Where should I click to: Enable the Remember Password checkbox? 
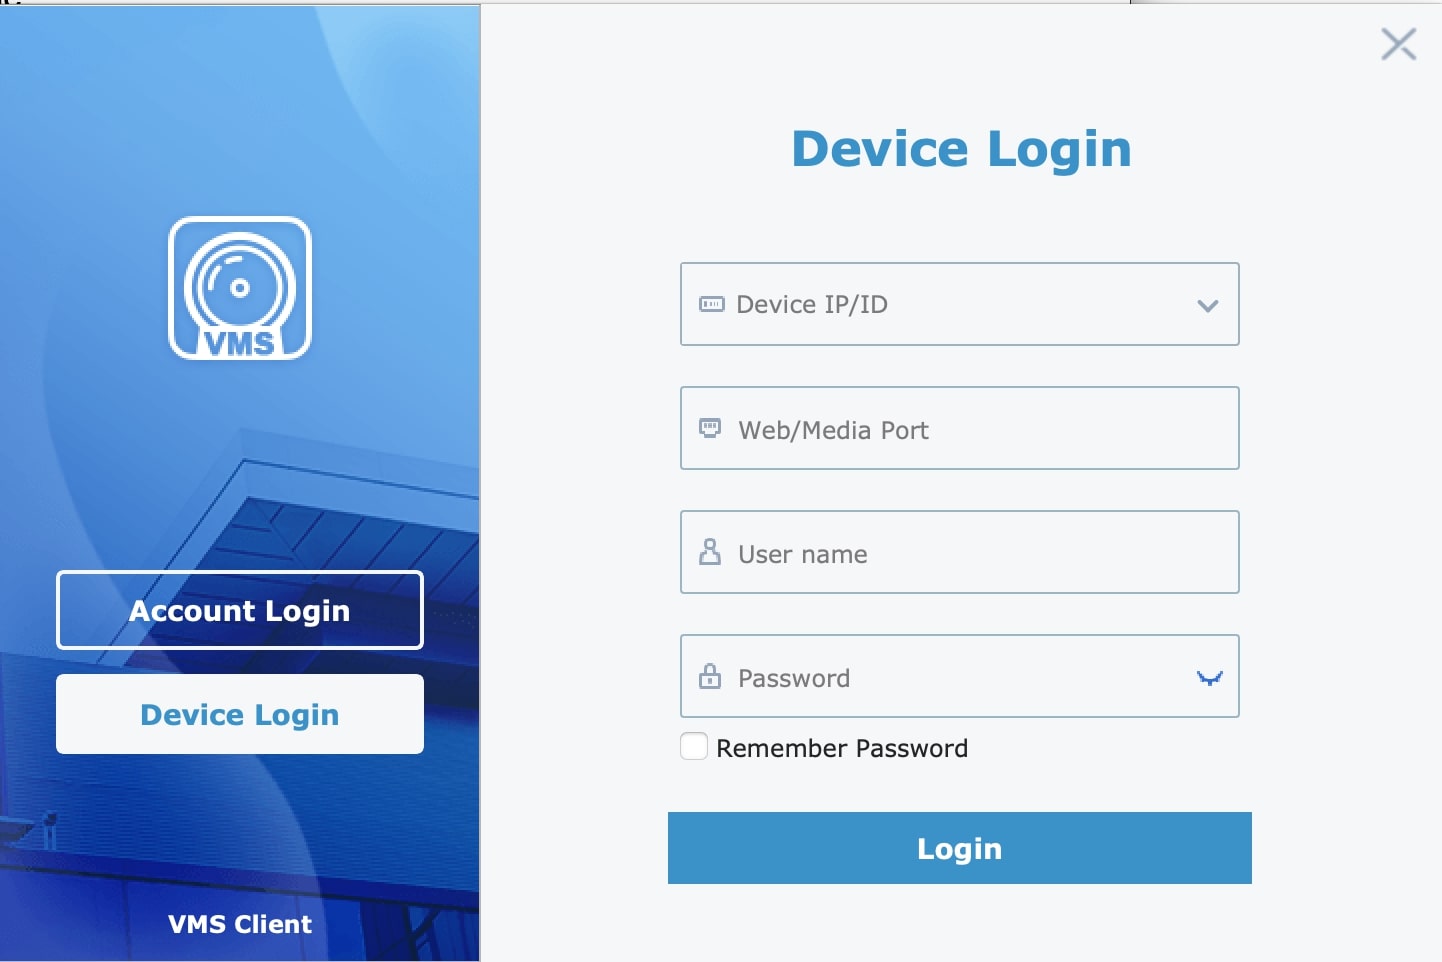tap(694, 747)
